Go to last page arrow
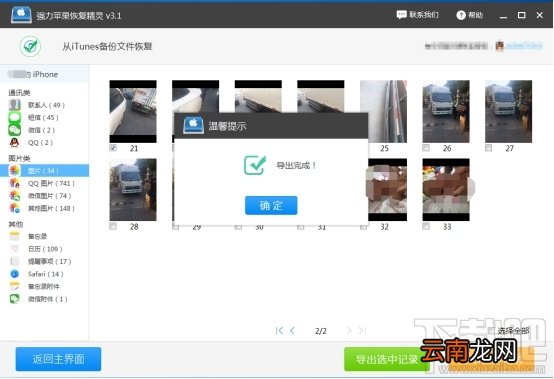 [363, 331]
